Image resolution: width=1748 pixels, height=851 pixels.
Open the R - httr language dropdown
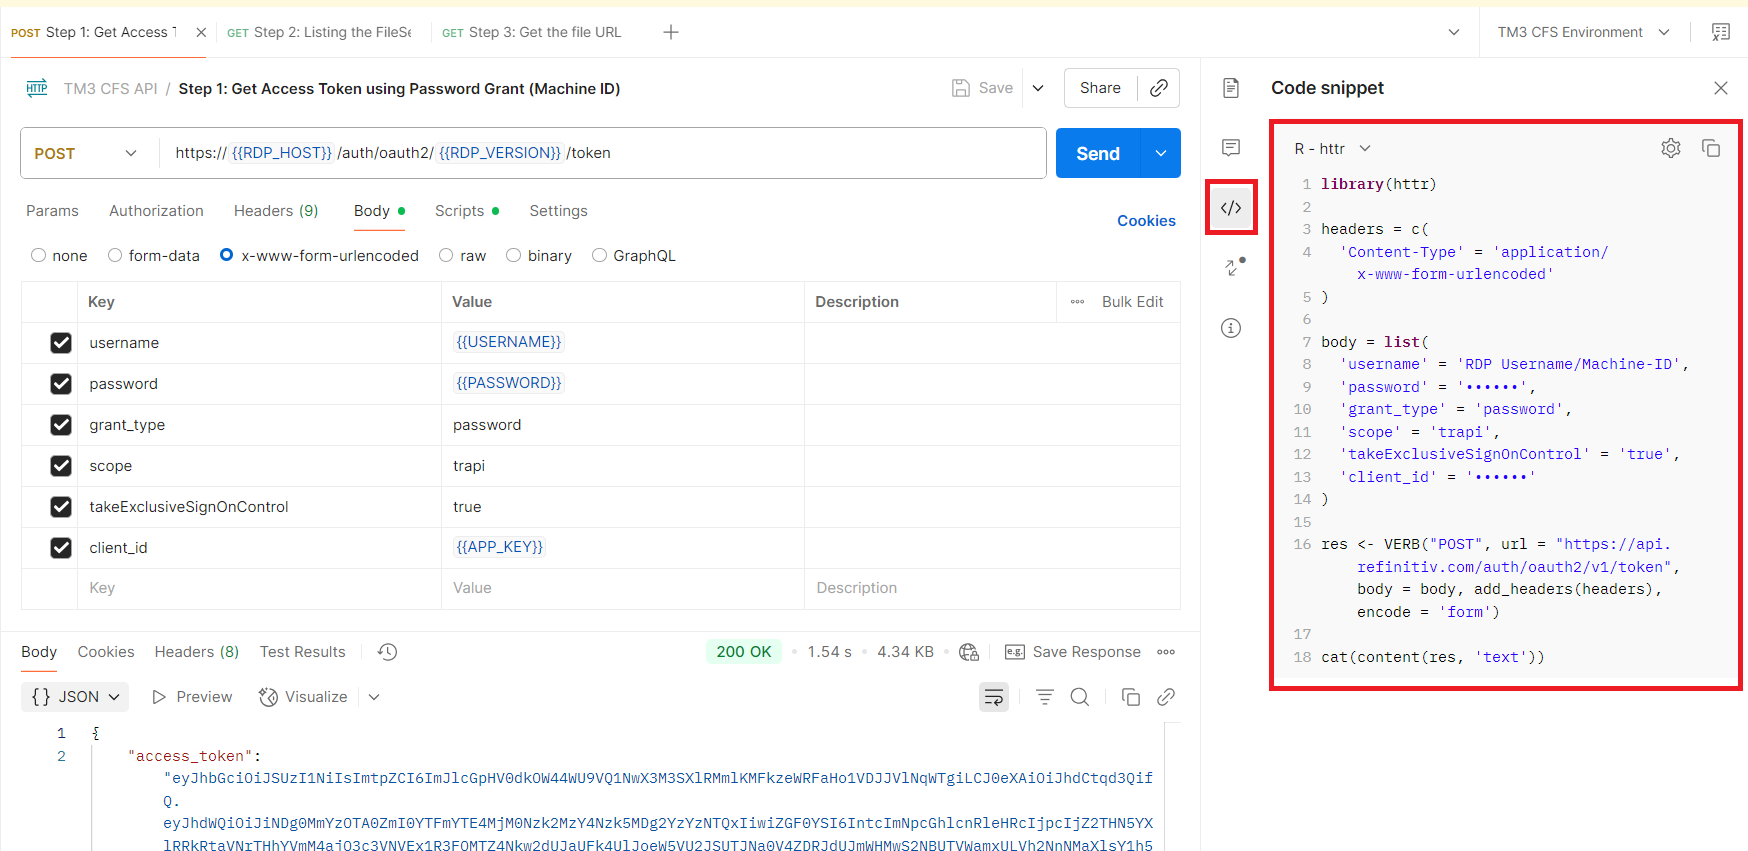click(x=1332, y=149)
